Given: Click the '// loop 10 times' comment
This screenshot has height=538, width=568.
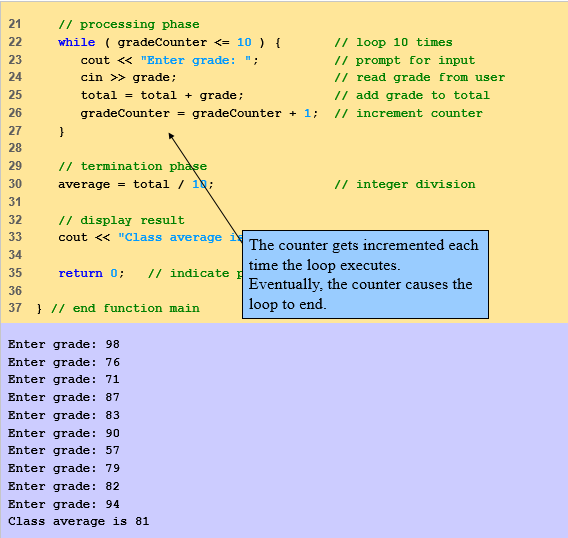Looking at the screenshot, I should click(393, 42).
